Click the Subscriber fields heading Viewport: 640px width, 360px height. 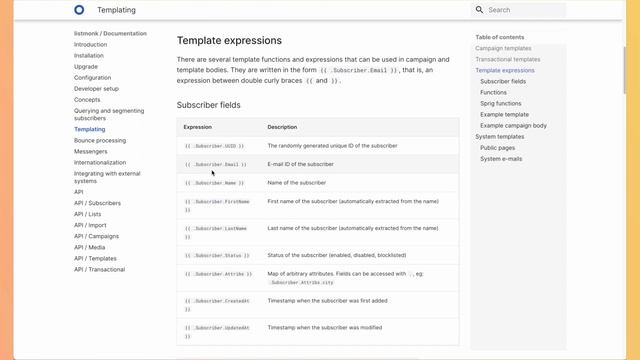coord(209,105)
